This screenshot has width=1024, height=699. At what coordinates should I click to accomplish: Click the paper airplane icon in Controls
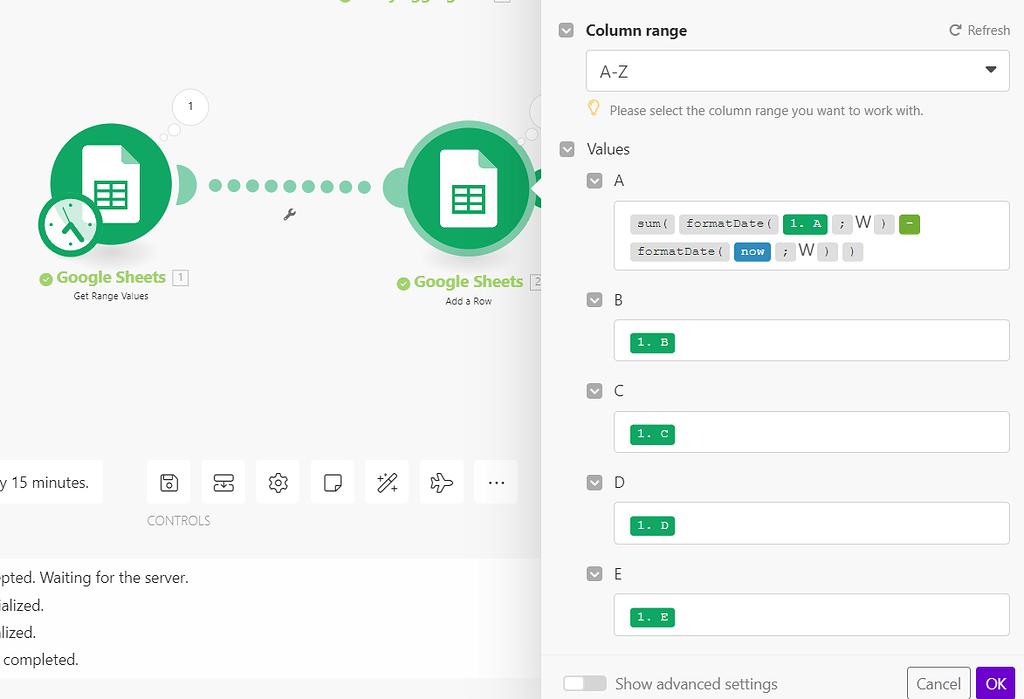pos(441,482)
